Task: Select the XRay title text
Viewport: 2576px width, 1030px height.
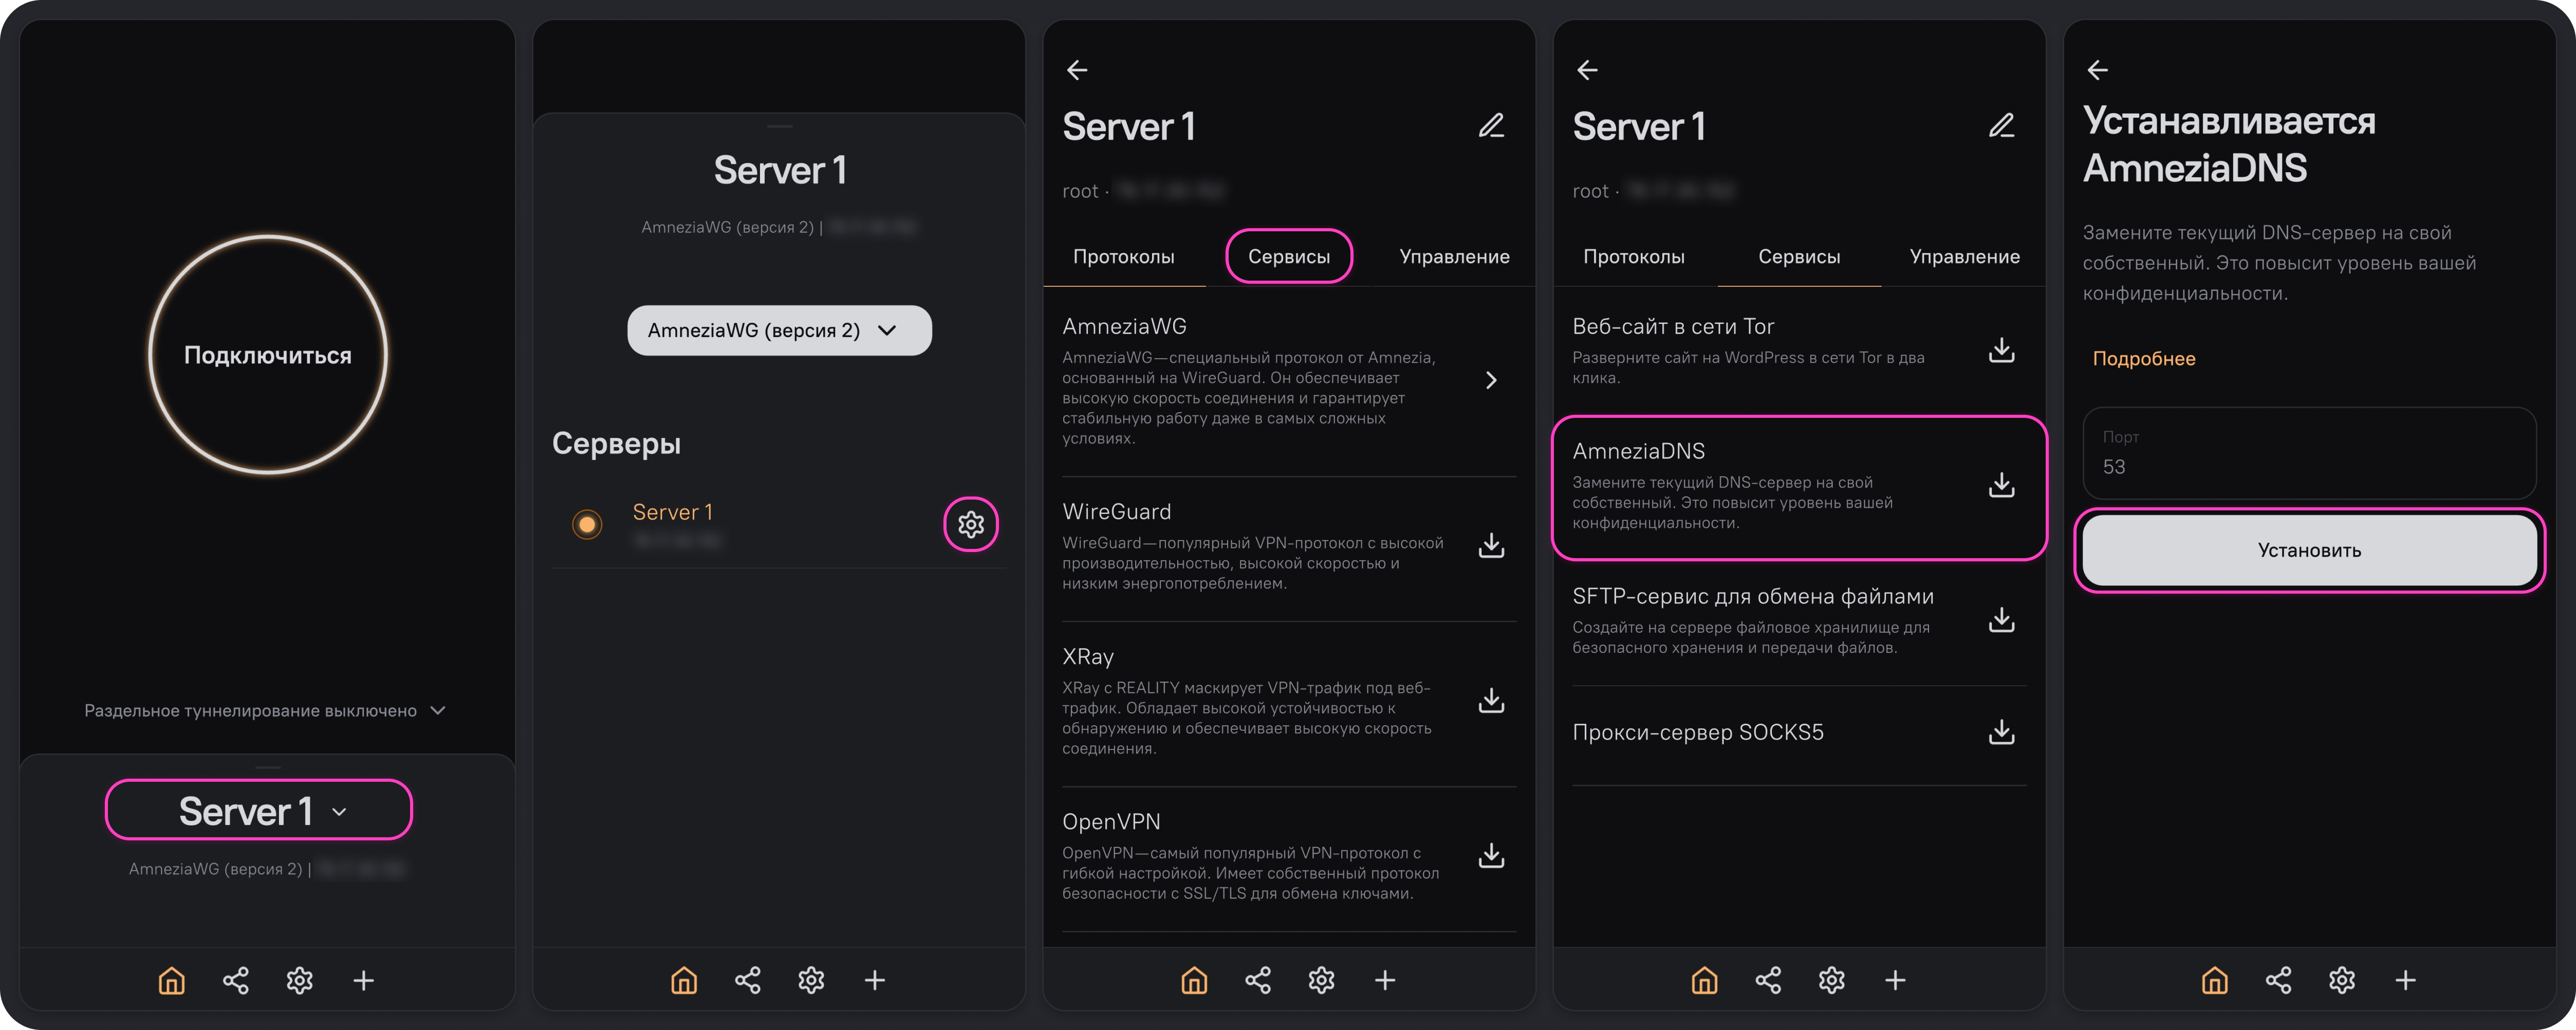Action: click(1088, 657)
